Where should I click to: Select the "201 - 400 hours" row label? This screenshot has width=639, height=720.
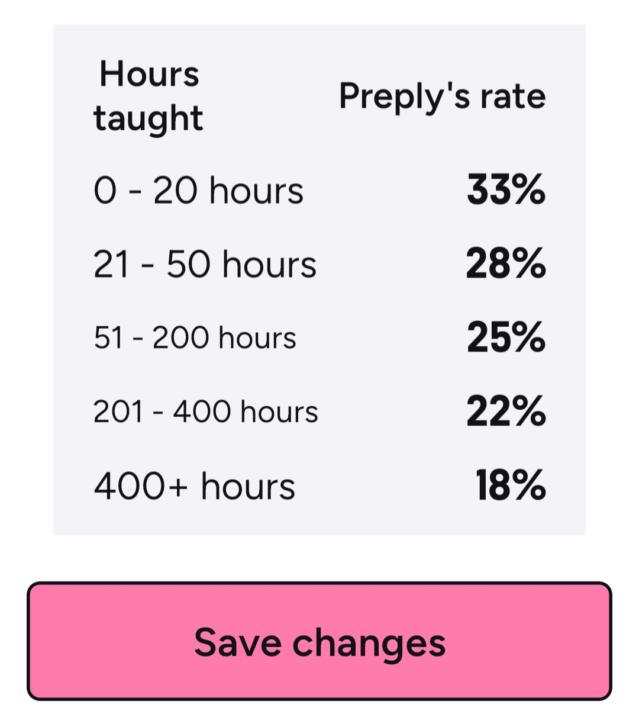[206, 412]
